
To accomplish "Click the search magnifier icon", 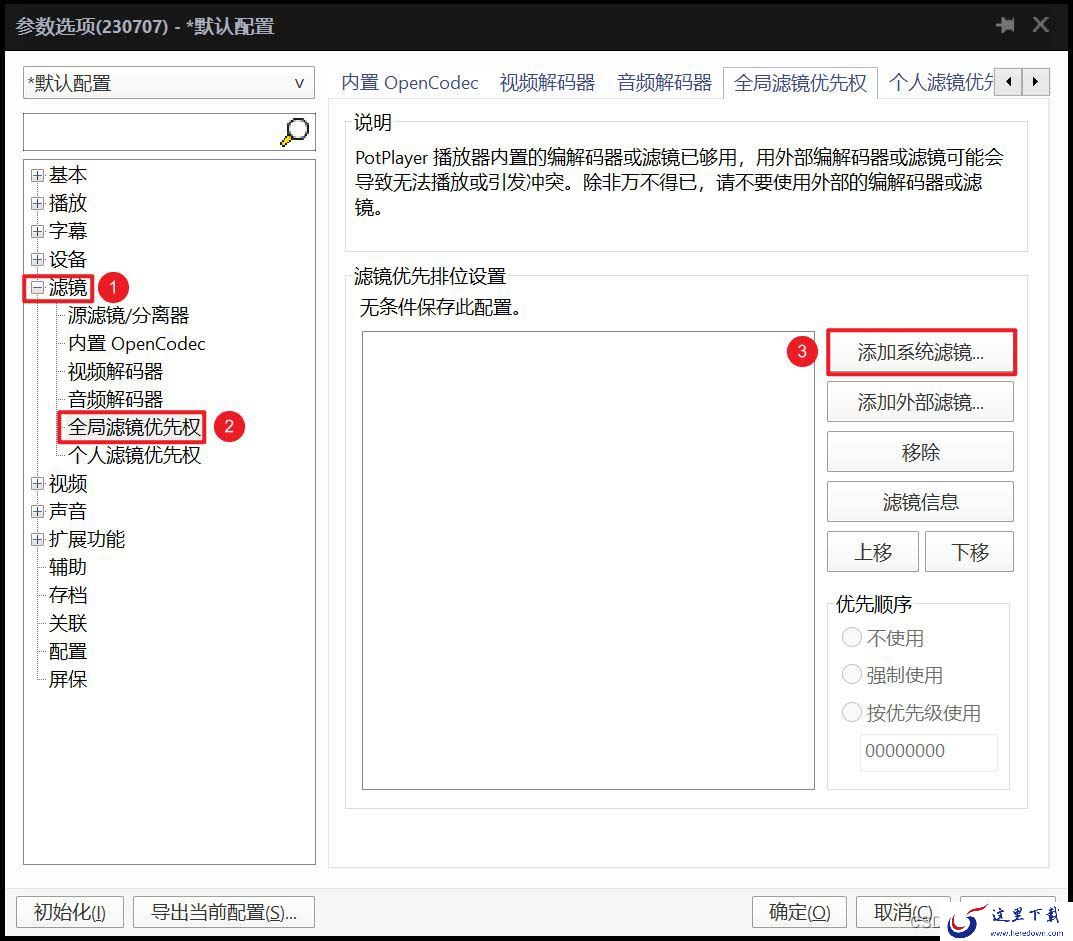I will [295, 131].
